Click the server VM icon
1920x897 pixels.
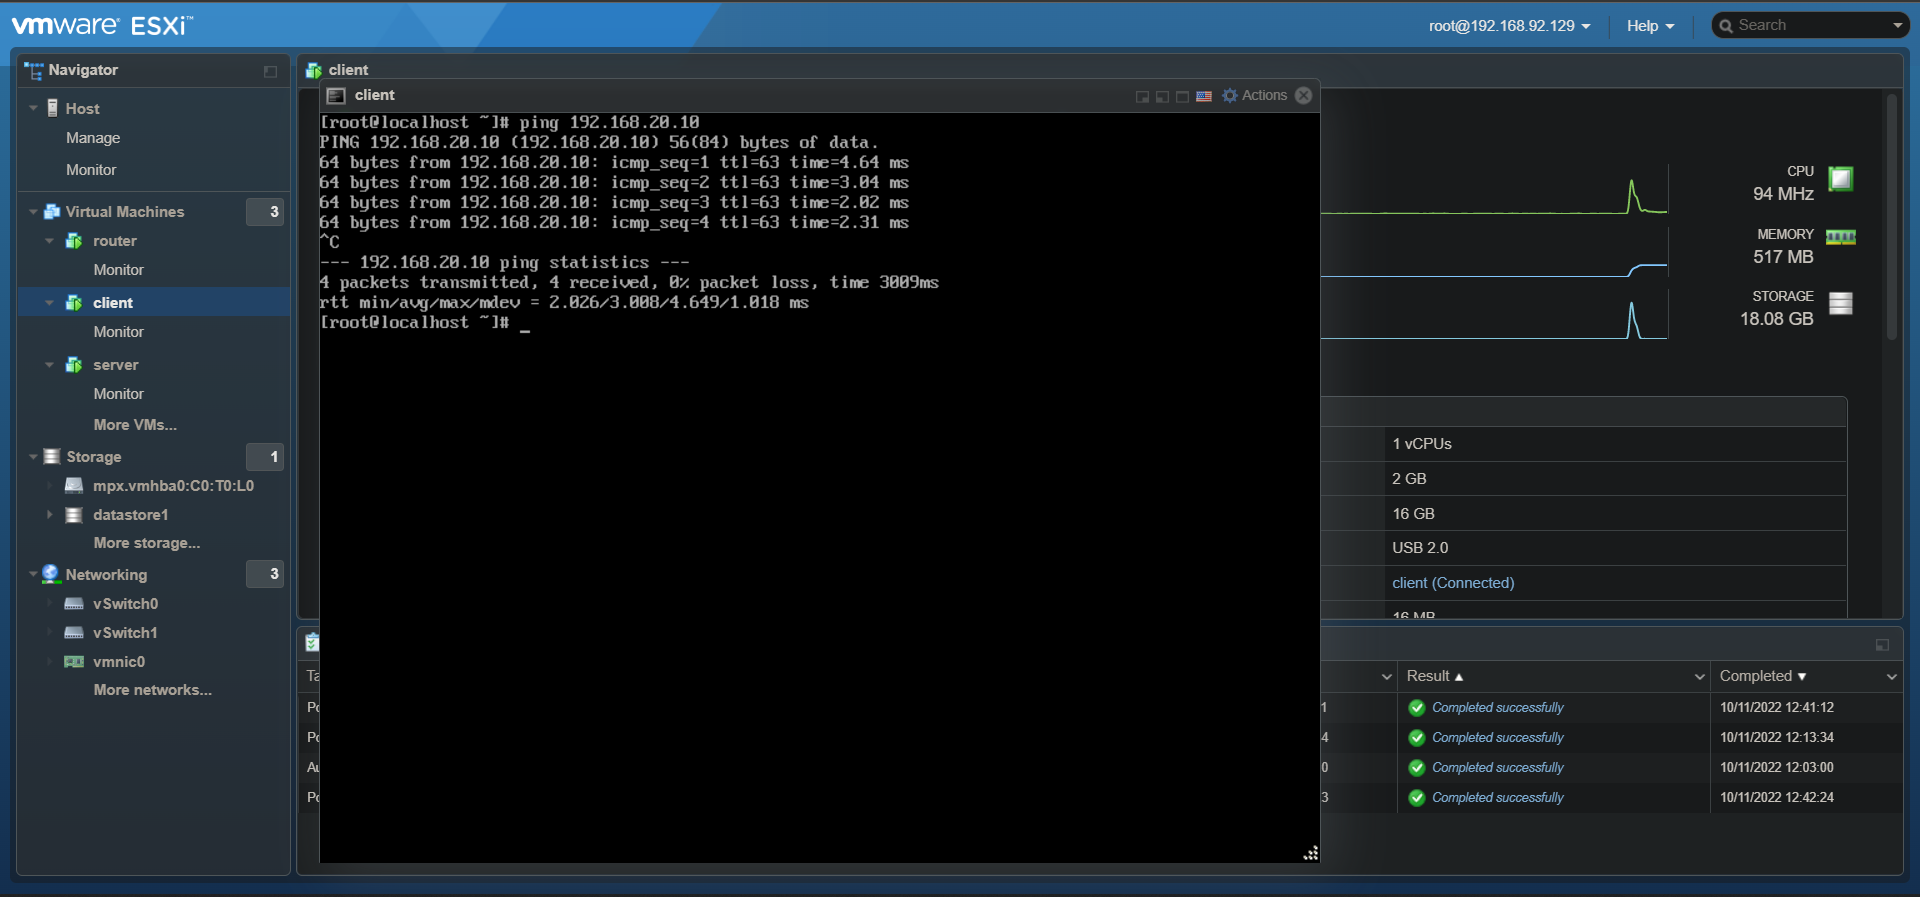click(x=74, y=365)
